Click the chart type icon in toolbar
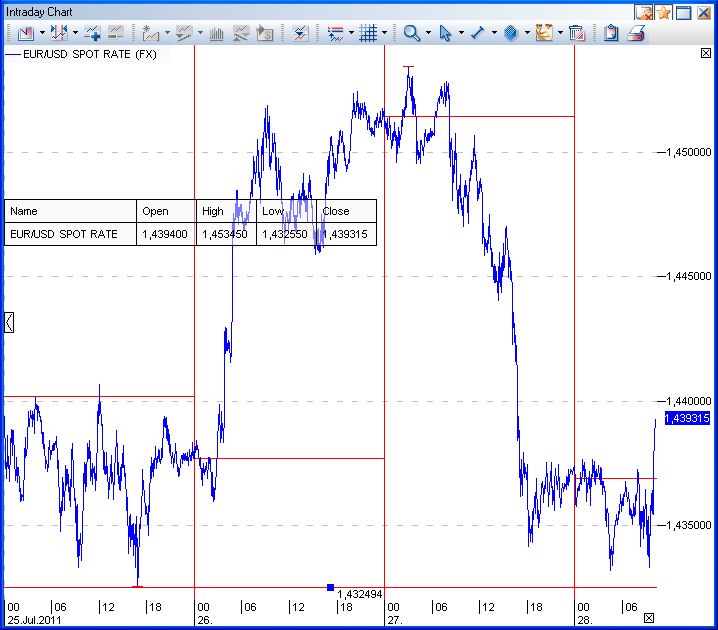 tap(26, 33)
